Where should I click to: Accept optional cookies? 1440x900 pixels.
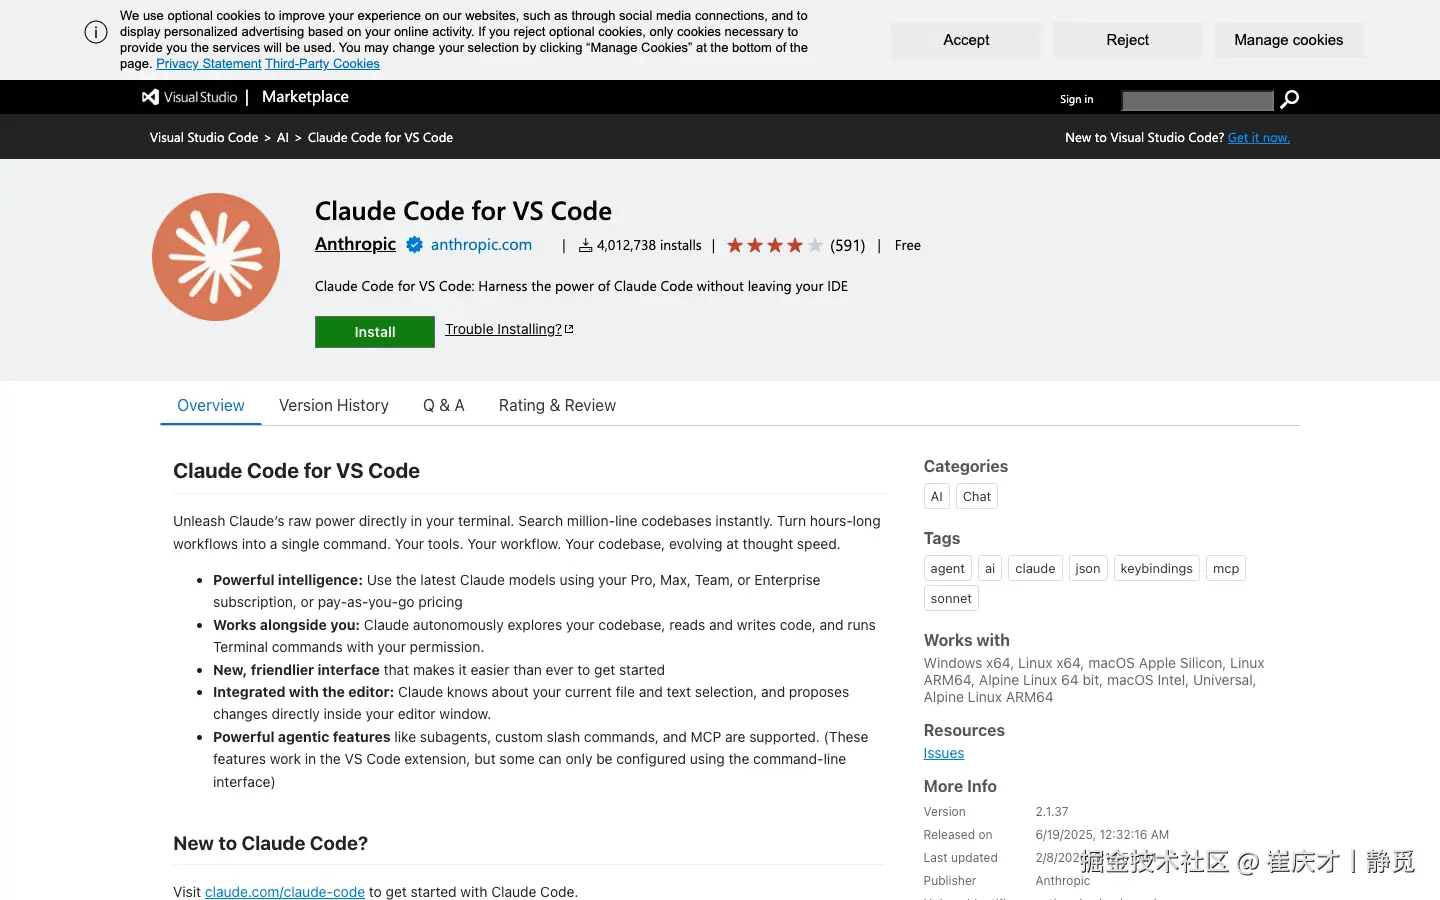(x=965, y=40)
